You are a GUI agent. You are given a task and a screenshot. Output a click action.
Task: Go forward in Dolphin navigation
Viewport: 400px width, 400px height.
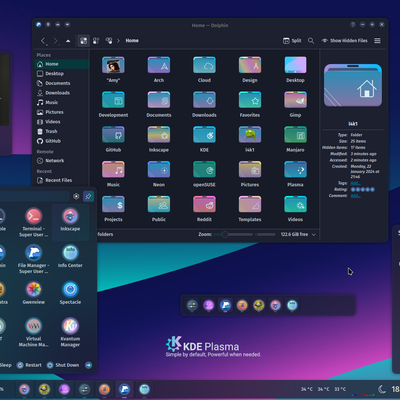(56, 41)
